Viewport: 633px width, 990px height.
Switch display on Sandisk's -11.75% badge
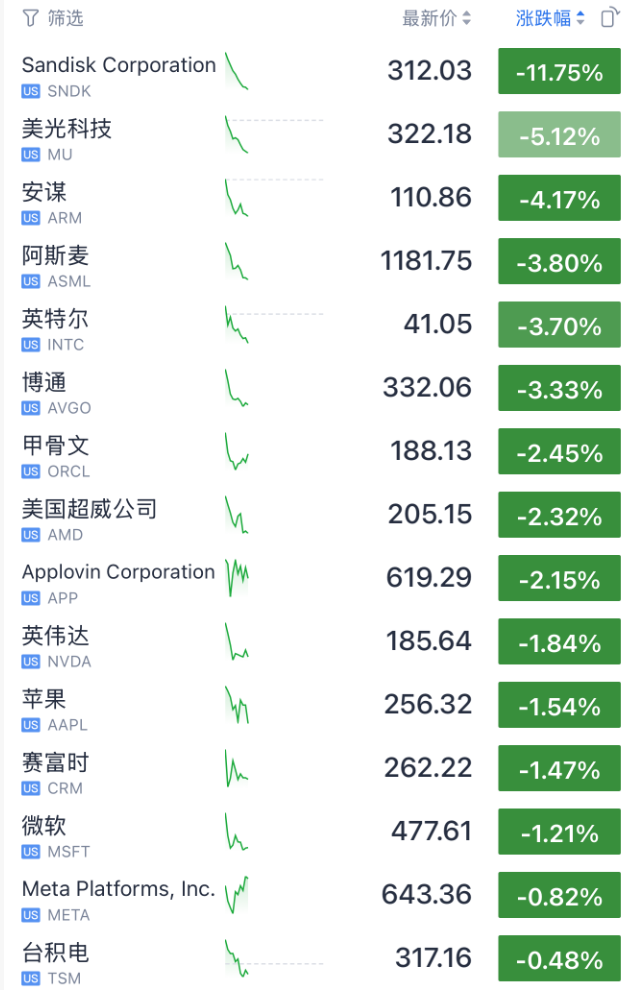[559, 72]
